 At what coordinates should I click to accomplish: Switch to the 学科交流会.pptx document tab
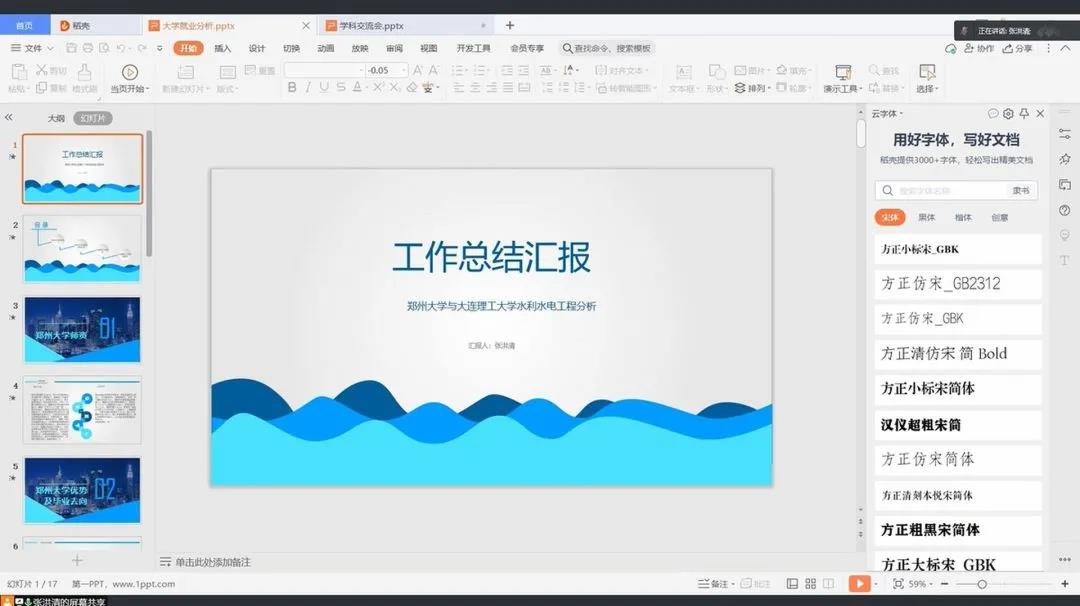click(372, 25)
